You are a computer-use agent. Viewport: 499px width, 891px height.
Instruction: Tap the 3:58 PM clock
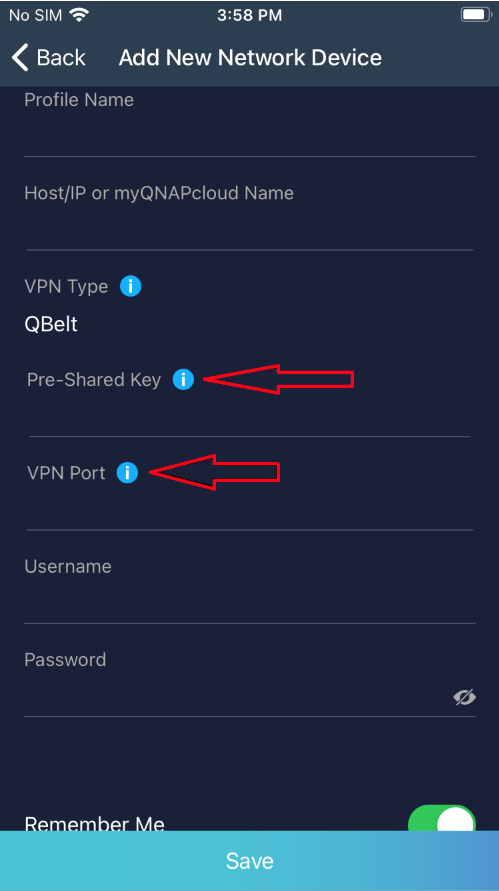(250, 15)
